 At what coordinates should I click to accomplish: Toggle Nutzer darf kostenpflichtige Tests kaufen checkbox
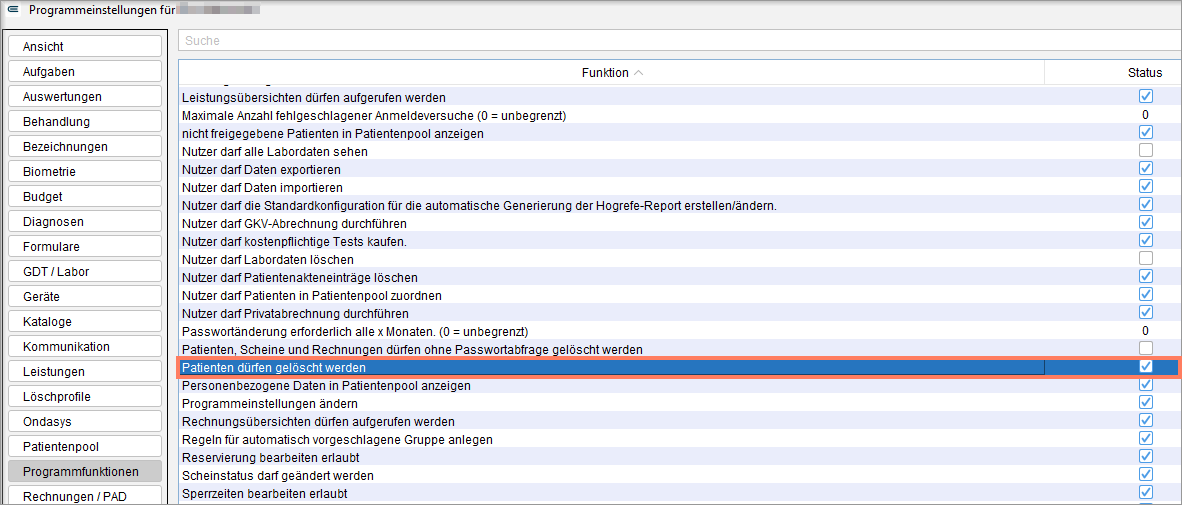1146,240
